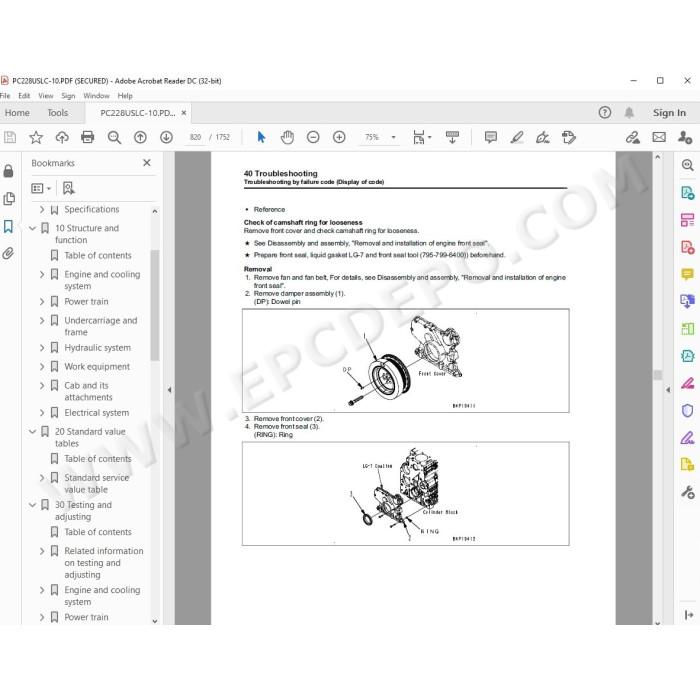This screenshot has height=700, width=700.
Task: Add a comment sticky note
Action: [491, 137]
